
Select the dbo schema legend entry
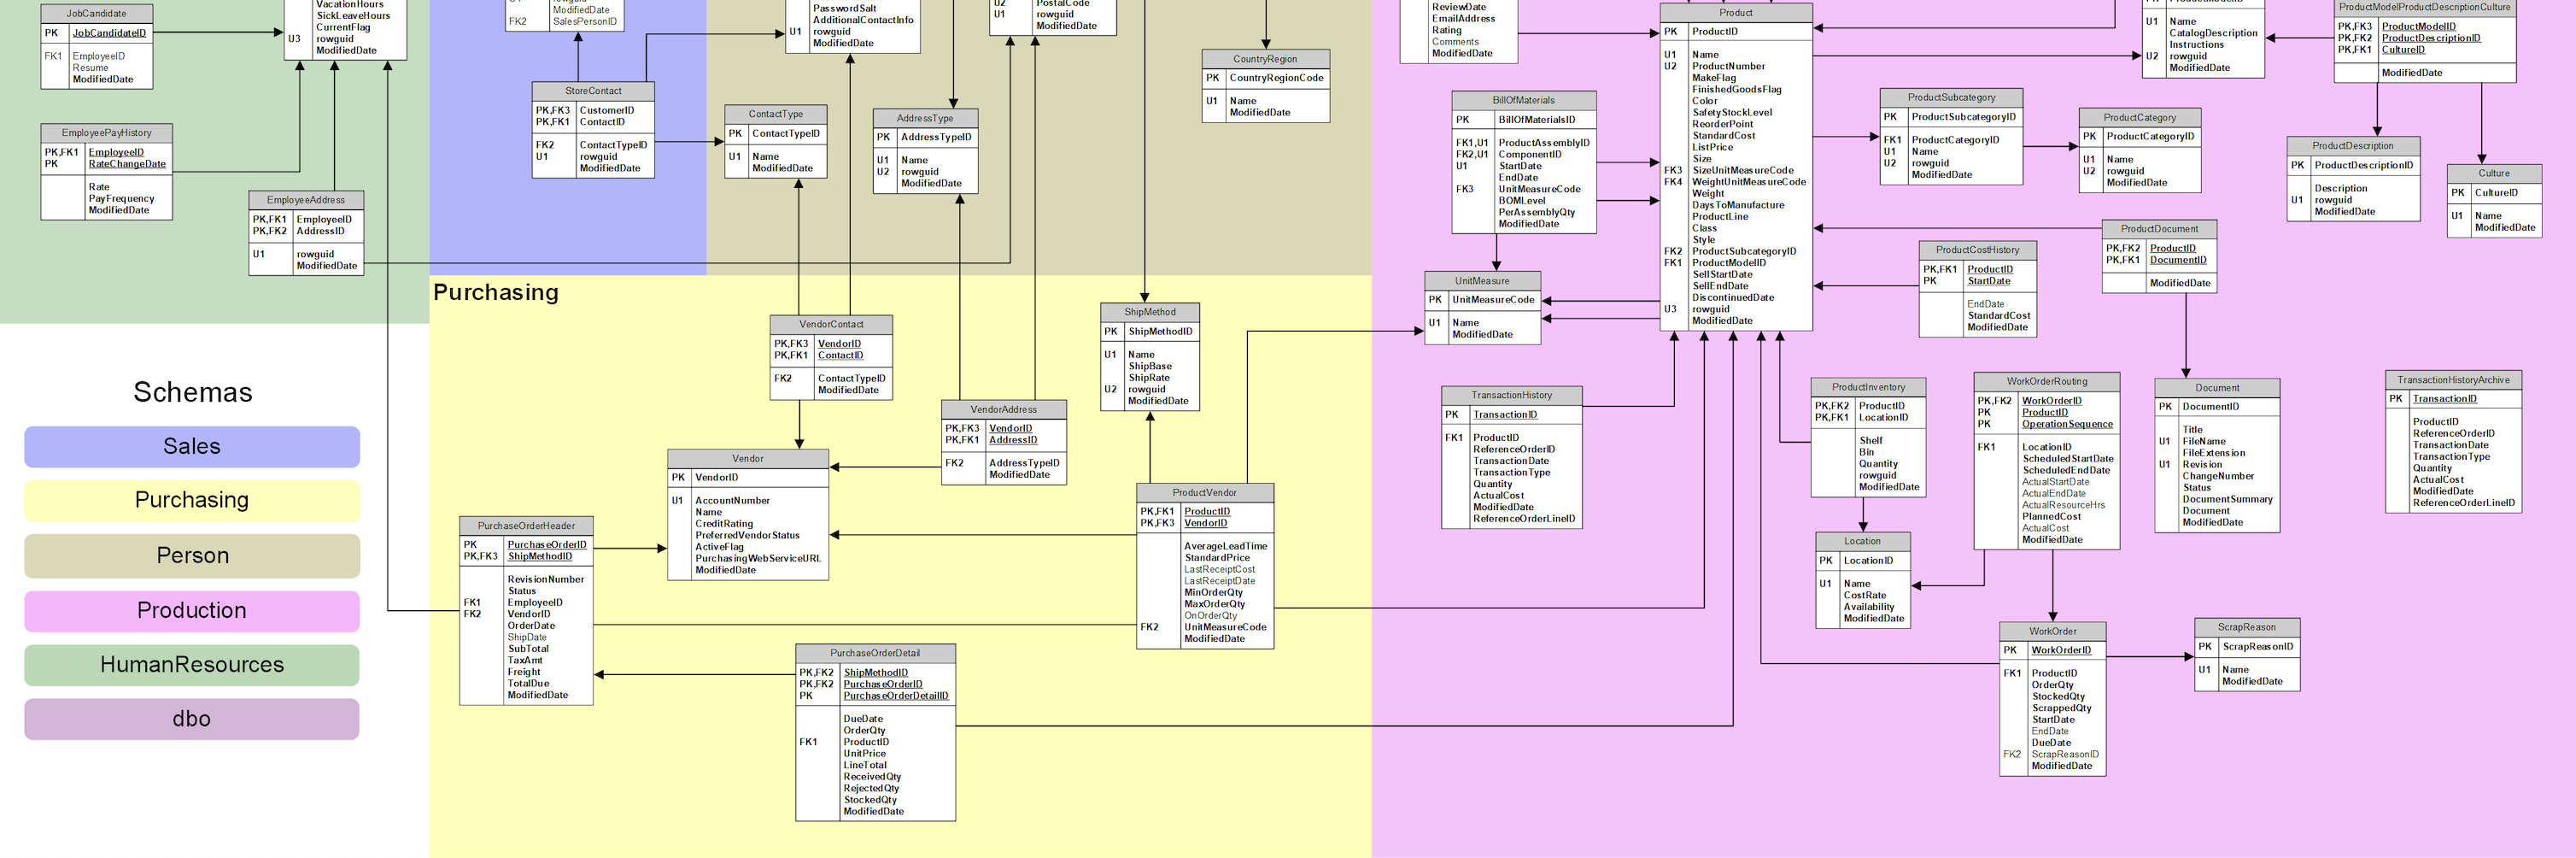pyautogui.click(x=191, y=718)
